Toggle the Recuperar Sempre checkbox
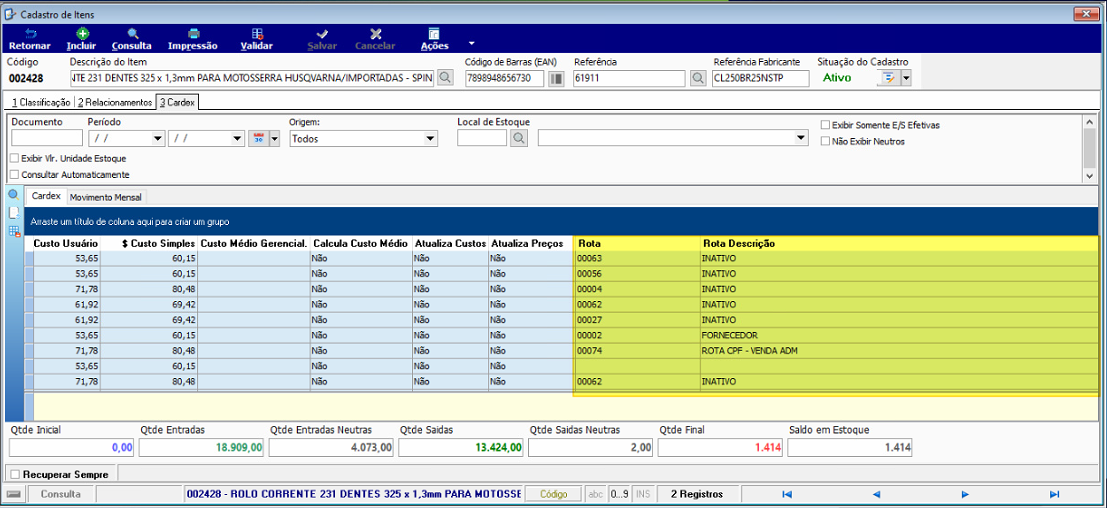 click(16, 474)
